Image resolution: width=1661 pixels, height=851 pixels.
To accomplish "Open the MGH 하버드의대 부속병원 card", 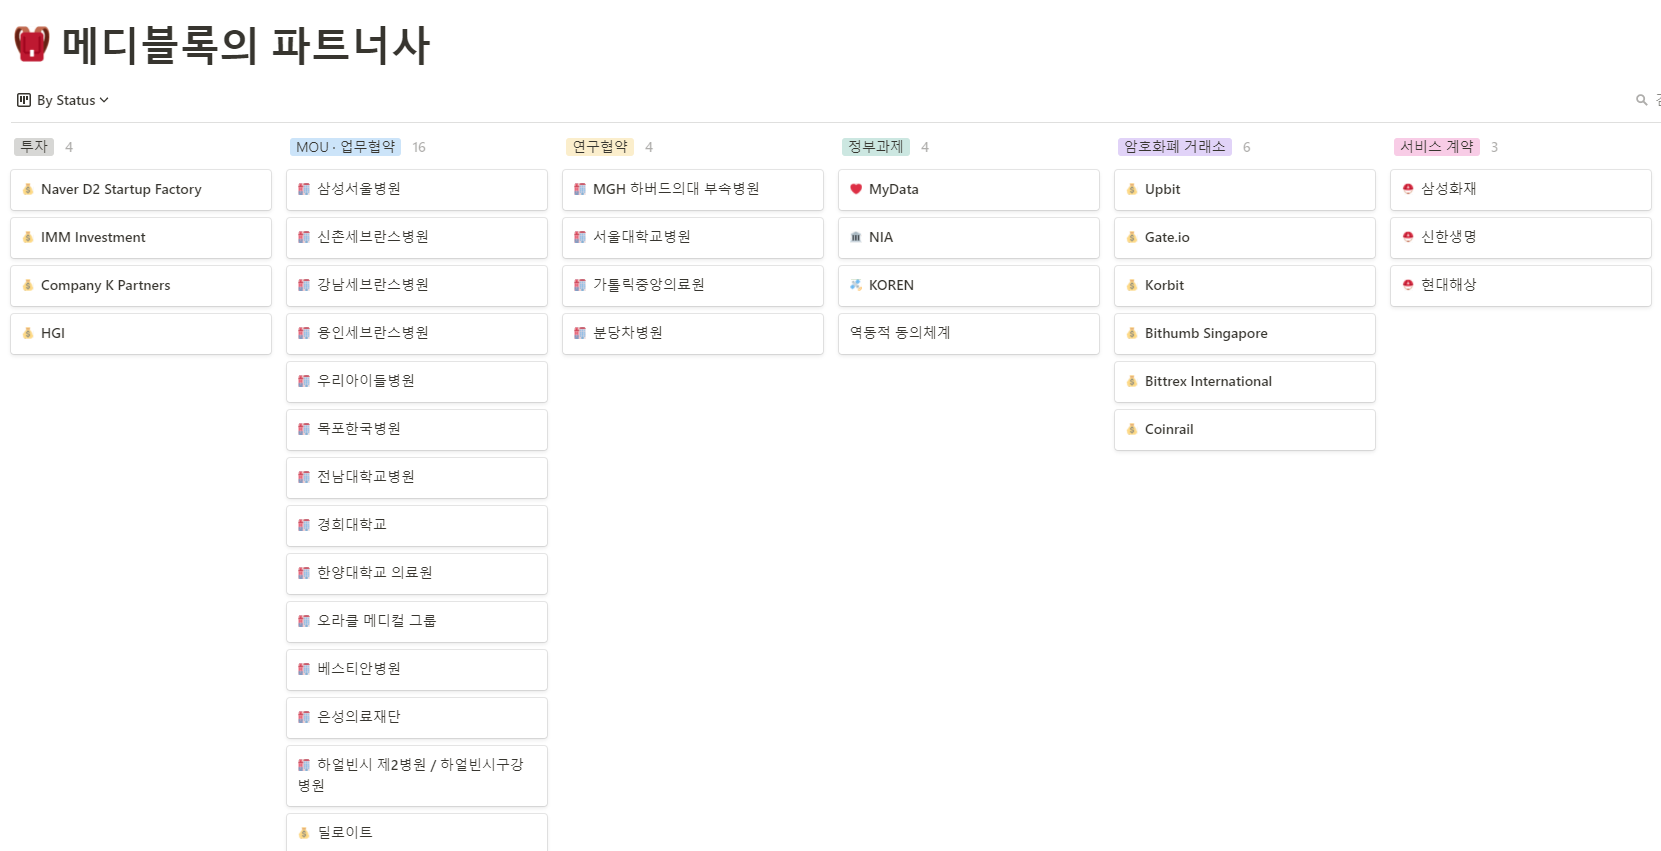I will coord(693,190).
